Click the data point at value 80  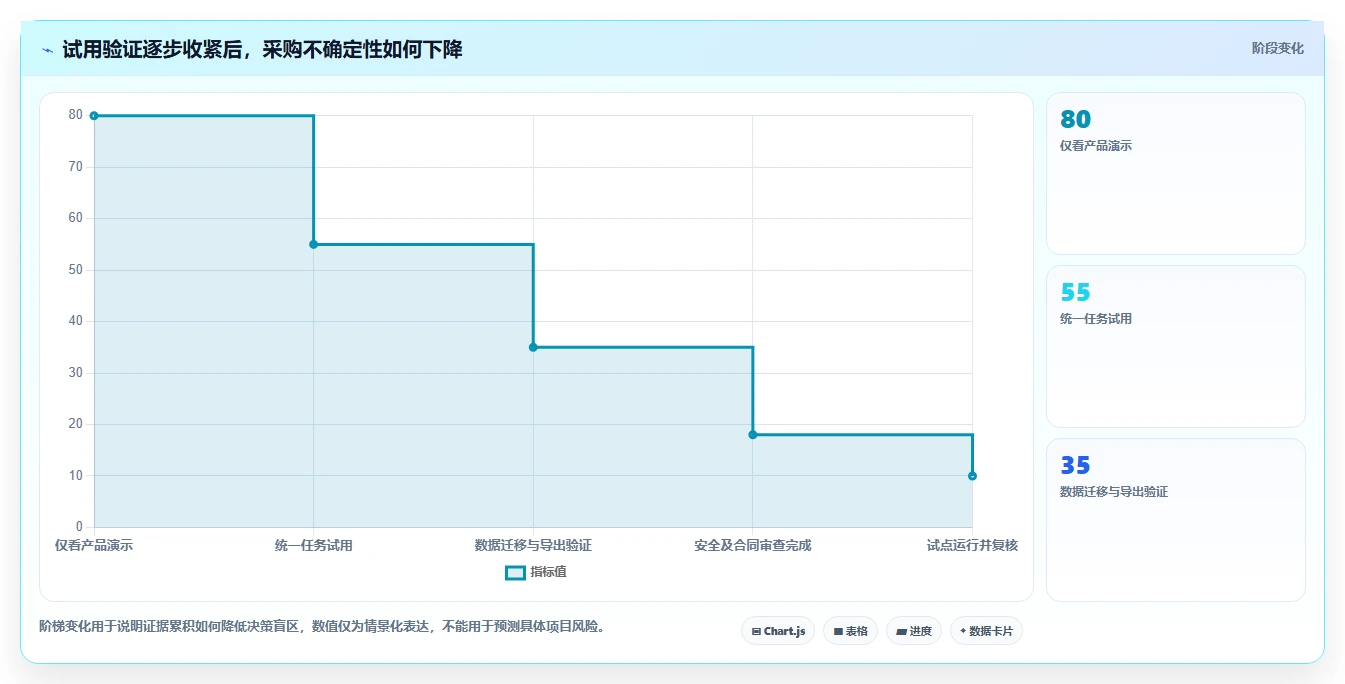pos(94,116)
